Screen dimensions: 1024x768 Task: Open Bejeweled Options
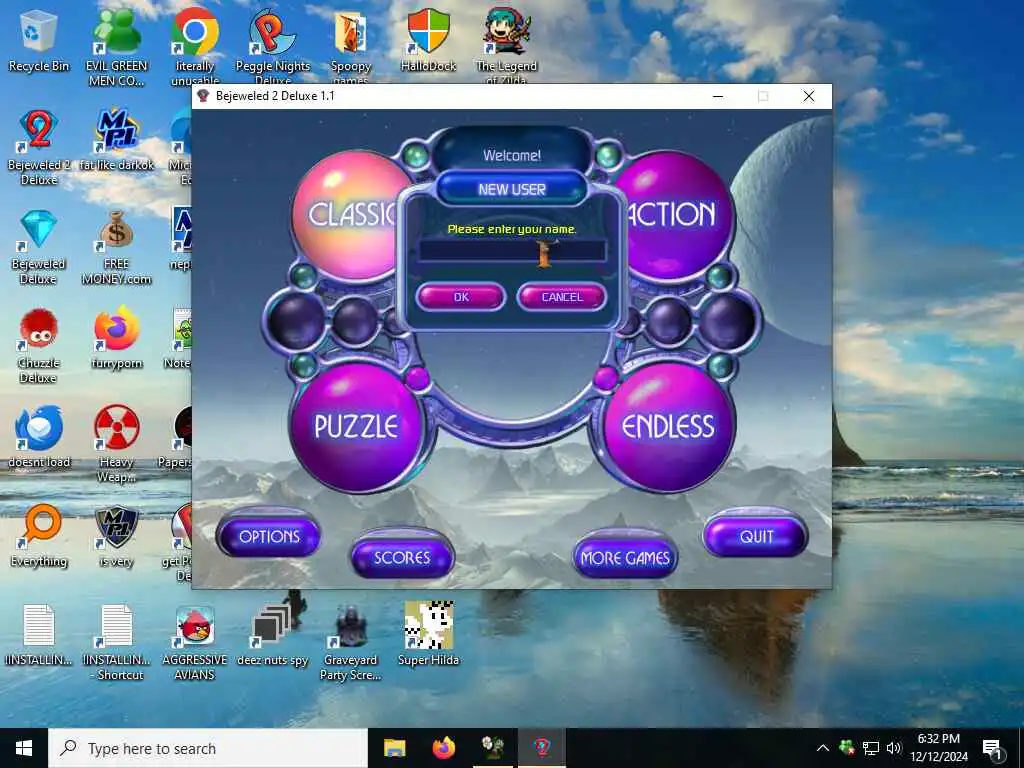coord(269,536)
